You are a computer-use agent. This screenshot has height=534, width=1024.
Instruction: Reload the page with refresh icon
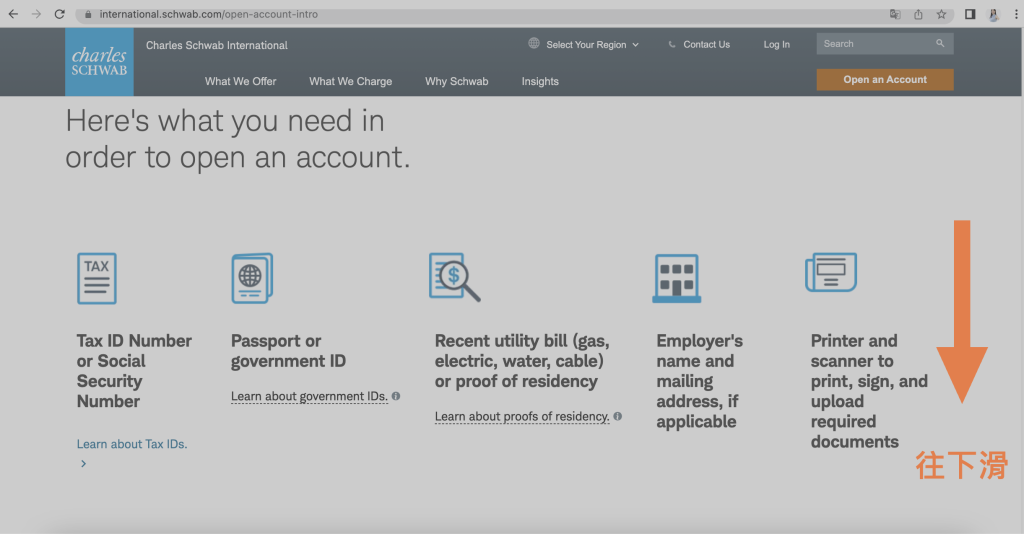click(x=59, y=14)
